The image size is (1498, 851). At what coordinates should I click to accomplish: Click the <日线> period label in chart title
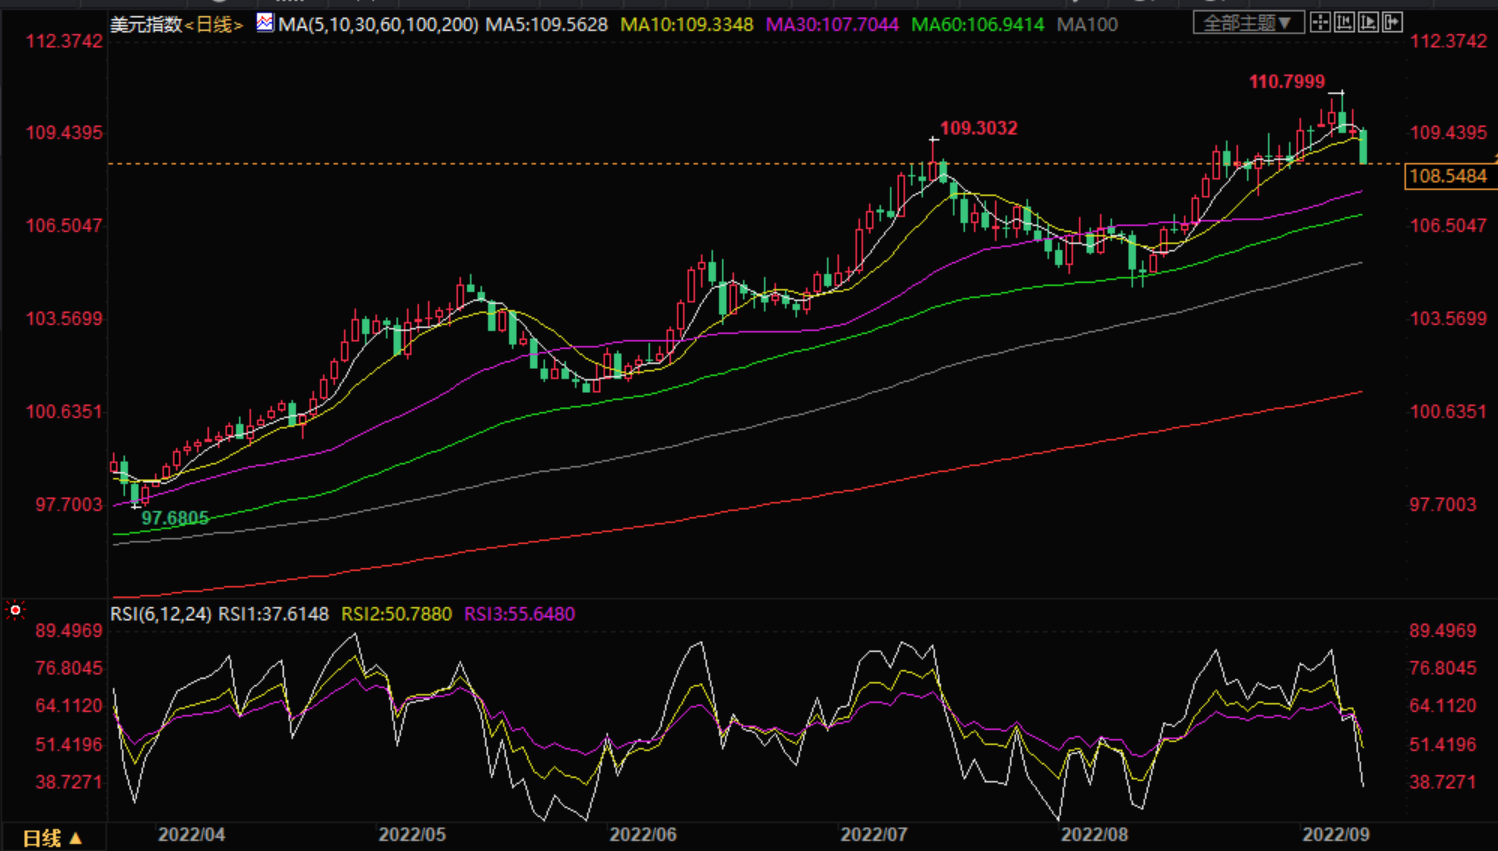coord(213,24)
